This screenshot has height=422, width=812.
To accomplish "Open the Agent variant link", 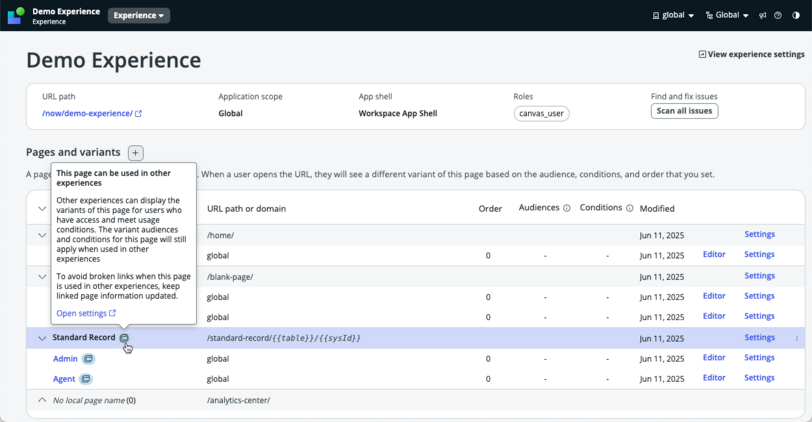I will (64, 379).
